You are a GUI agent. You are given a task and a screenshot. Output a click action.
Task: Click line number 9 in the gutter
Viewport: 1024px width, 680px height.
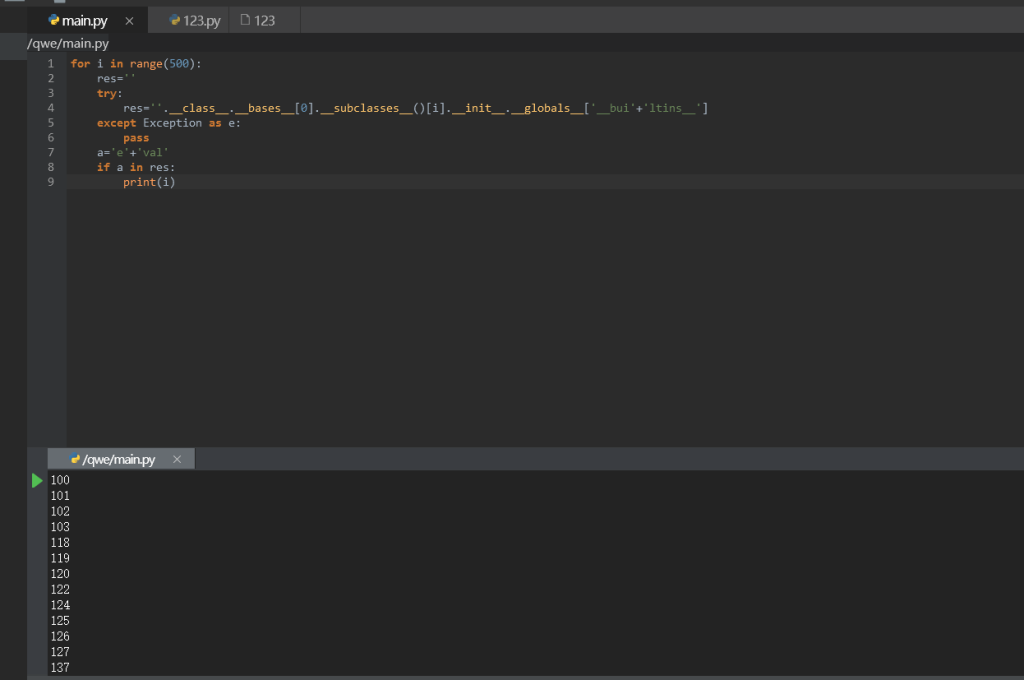point(50,182)
